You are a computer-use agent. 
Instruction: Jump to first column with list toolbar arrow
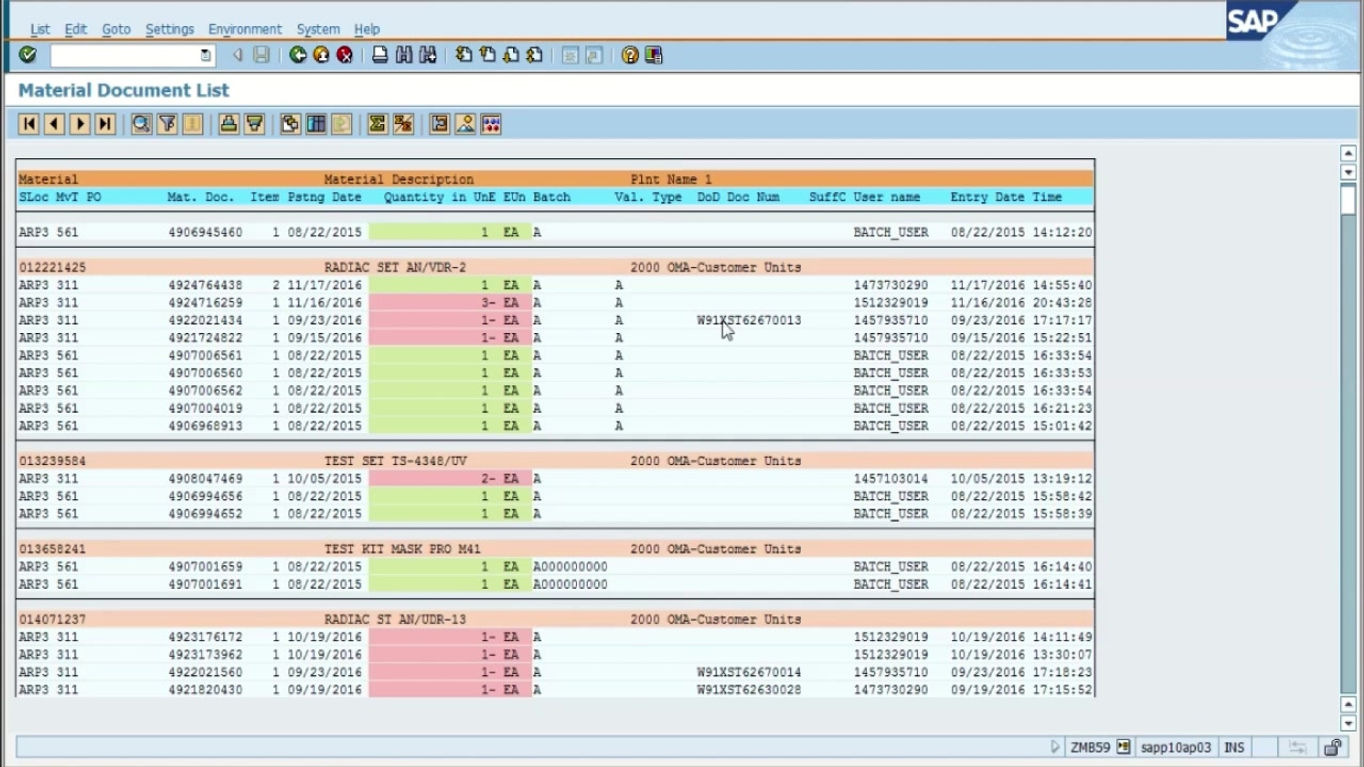coord(29,124)
